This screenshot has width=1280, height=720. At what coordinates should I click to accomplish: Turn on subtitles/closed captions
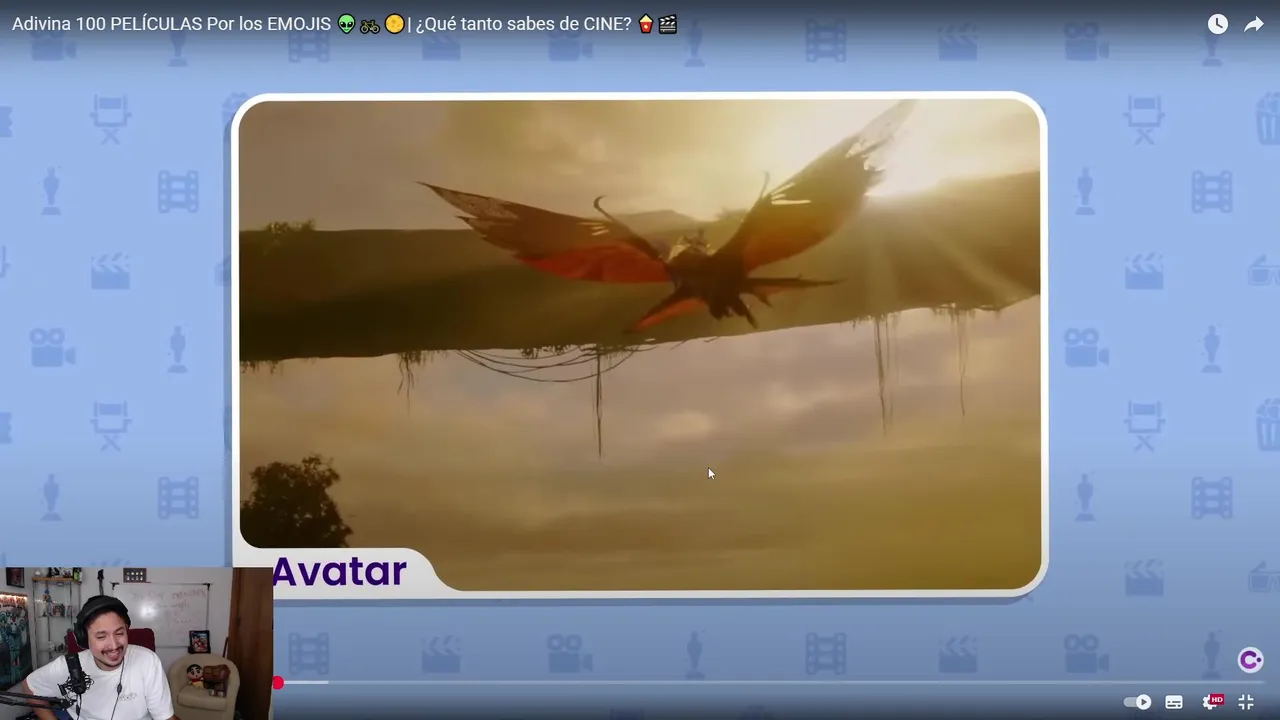click(1174, 702)
